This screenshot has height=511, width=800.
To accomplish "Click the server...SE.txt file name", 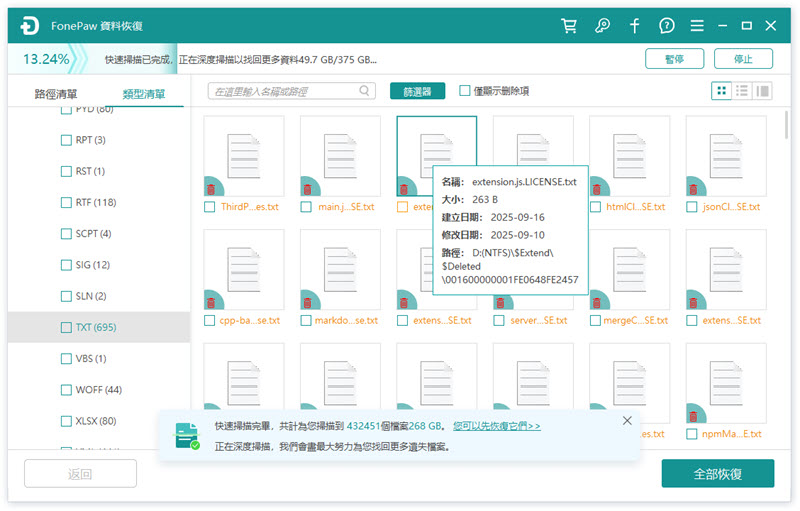I will point(539,320).
